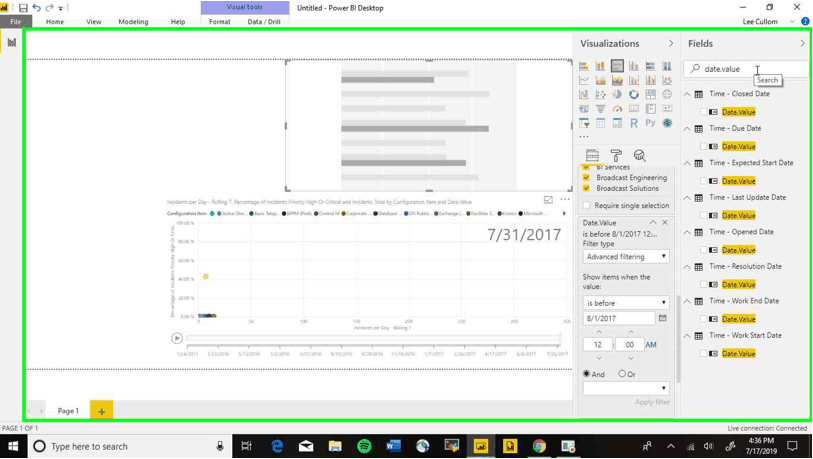Select the Or radio button
Viewport: 813px width, 459px height.
point(622,373)
